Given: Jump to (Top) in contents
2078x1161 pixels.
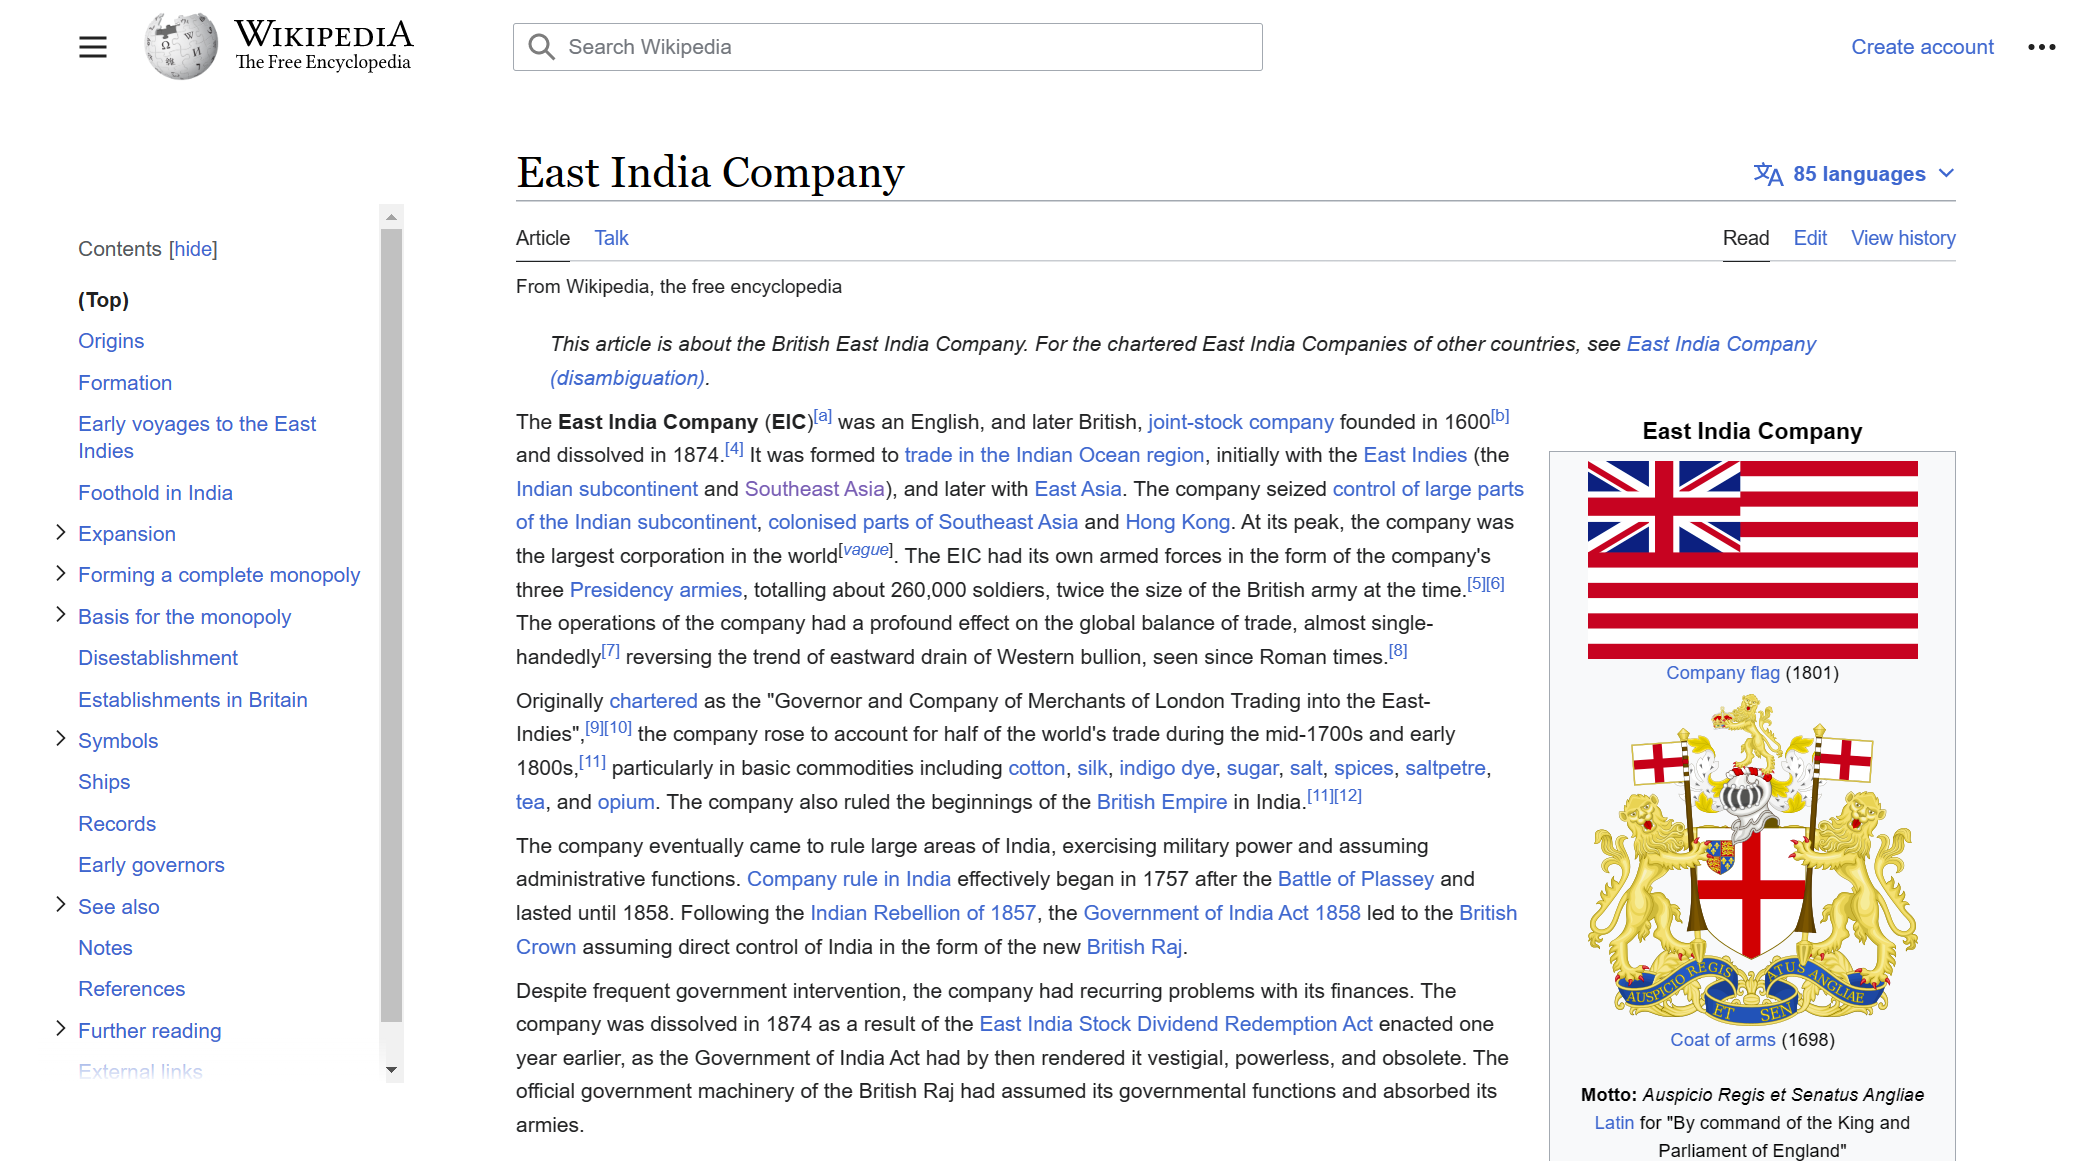Looking at the screenshot, I should (103, 300).
